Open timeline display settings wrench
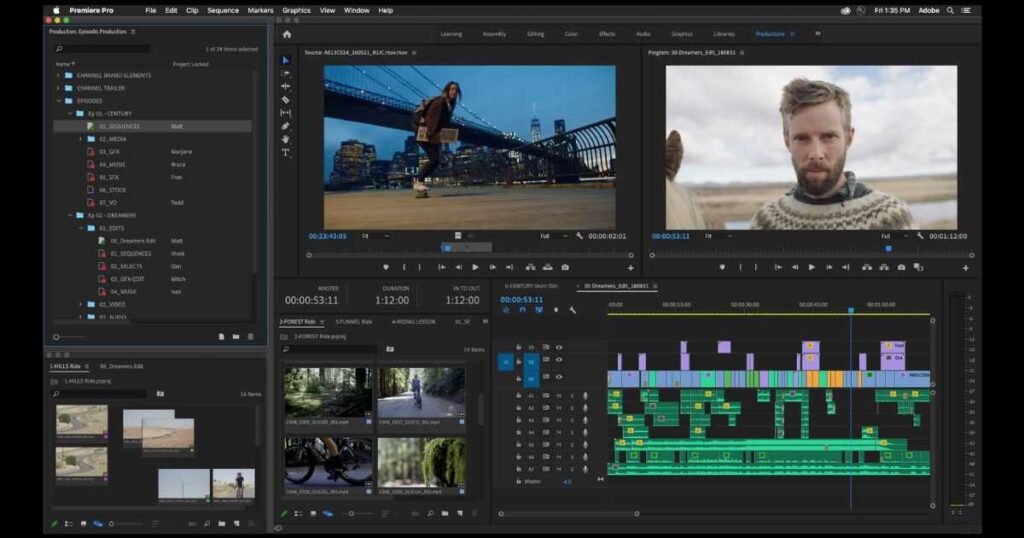Image resolution: width=1024 pixels, height=538 pixels. click(x=572, y=310)
